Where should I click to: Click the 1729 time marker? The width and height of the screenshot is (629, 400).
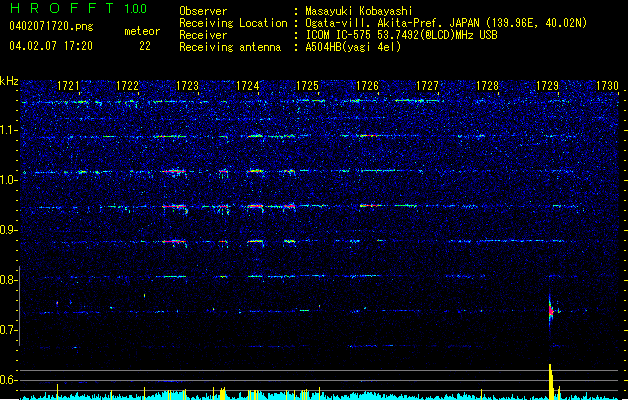(x=547, y=86)
